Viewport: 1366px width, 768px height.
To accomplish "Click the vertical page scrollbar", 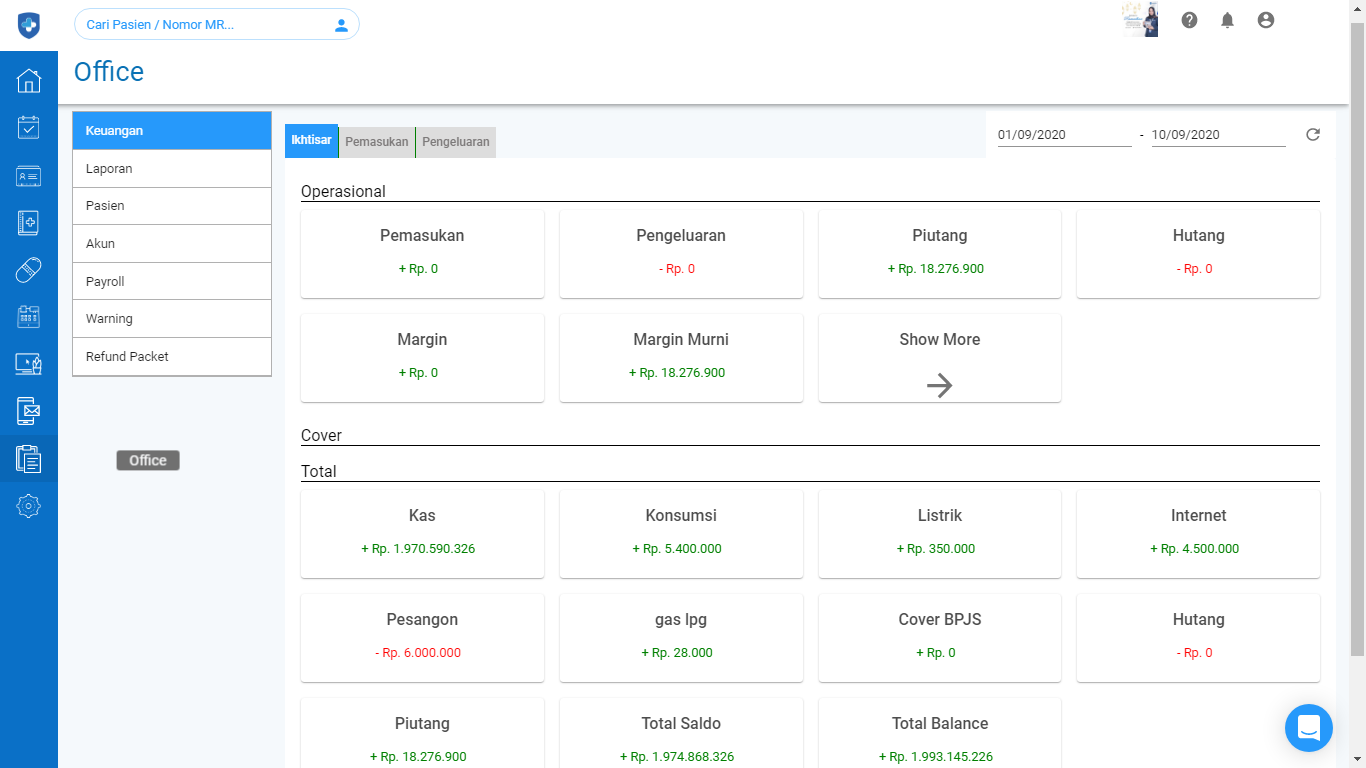I will coord(1357,340).
